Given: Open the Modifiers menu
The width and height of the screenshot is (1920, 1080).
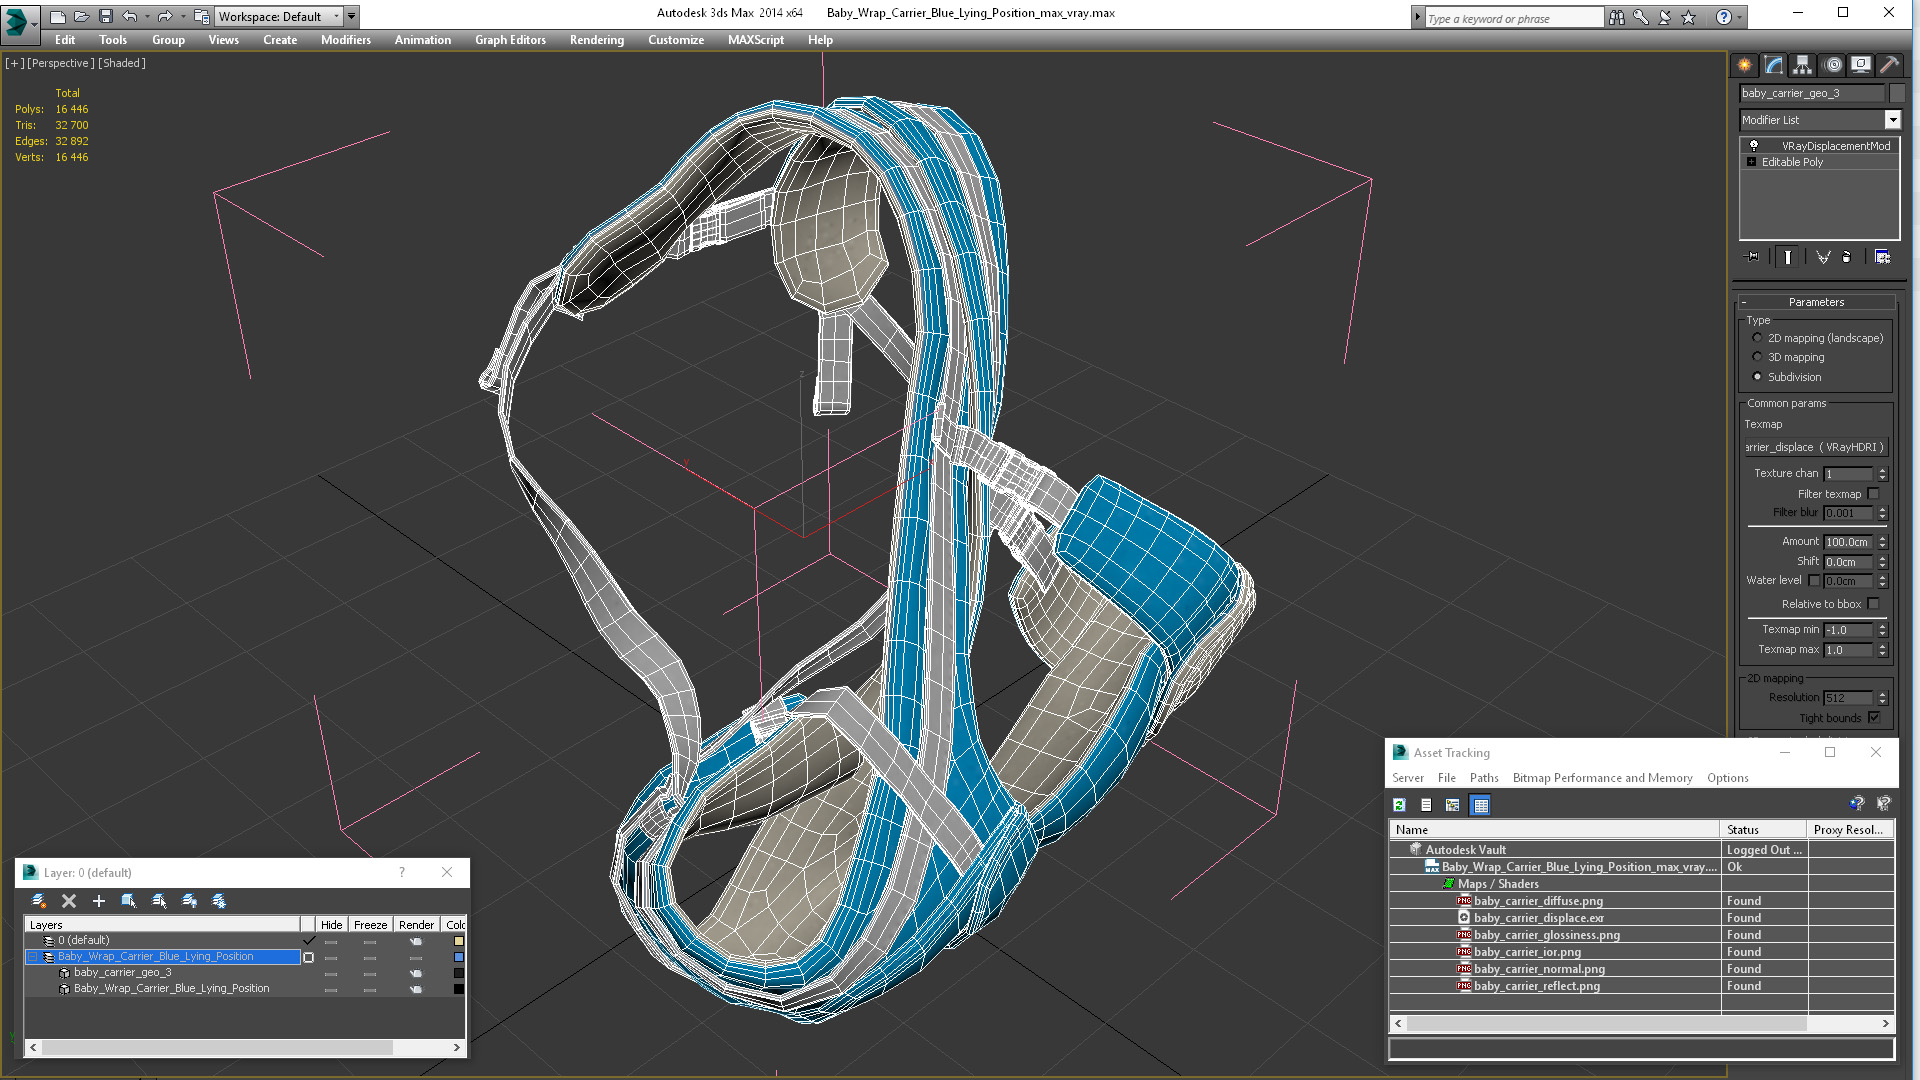Looking at the screenshot, I should [x=346, y=40].
